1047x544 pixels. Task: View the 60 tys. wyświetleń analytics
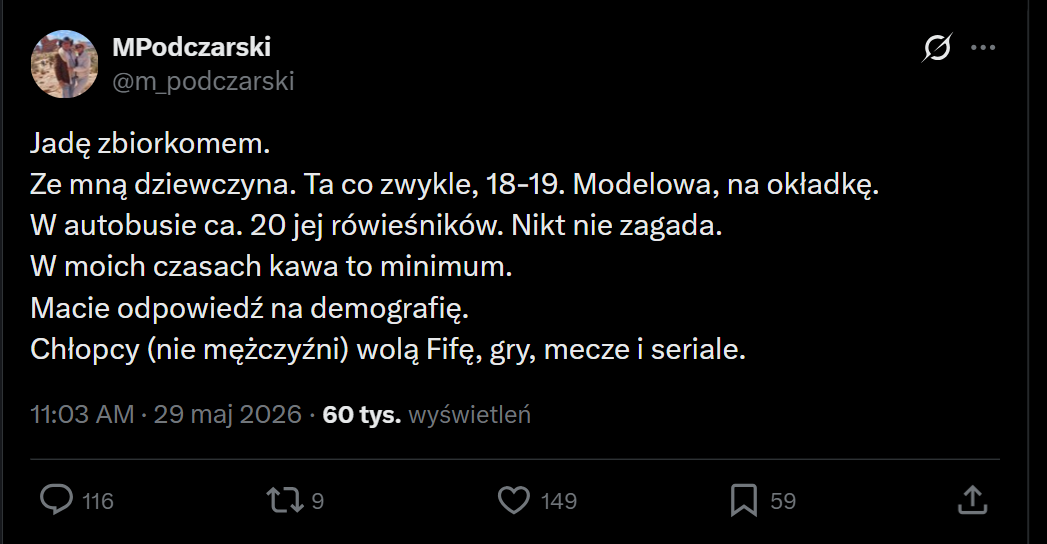(427, 415)
